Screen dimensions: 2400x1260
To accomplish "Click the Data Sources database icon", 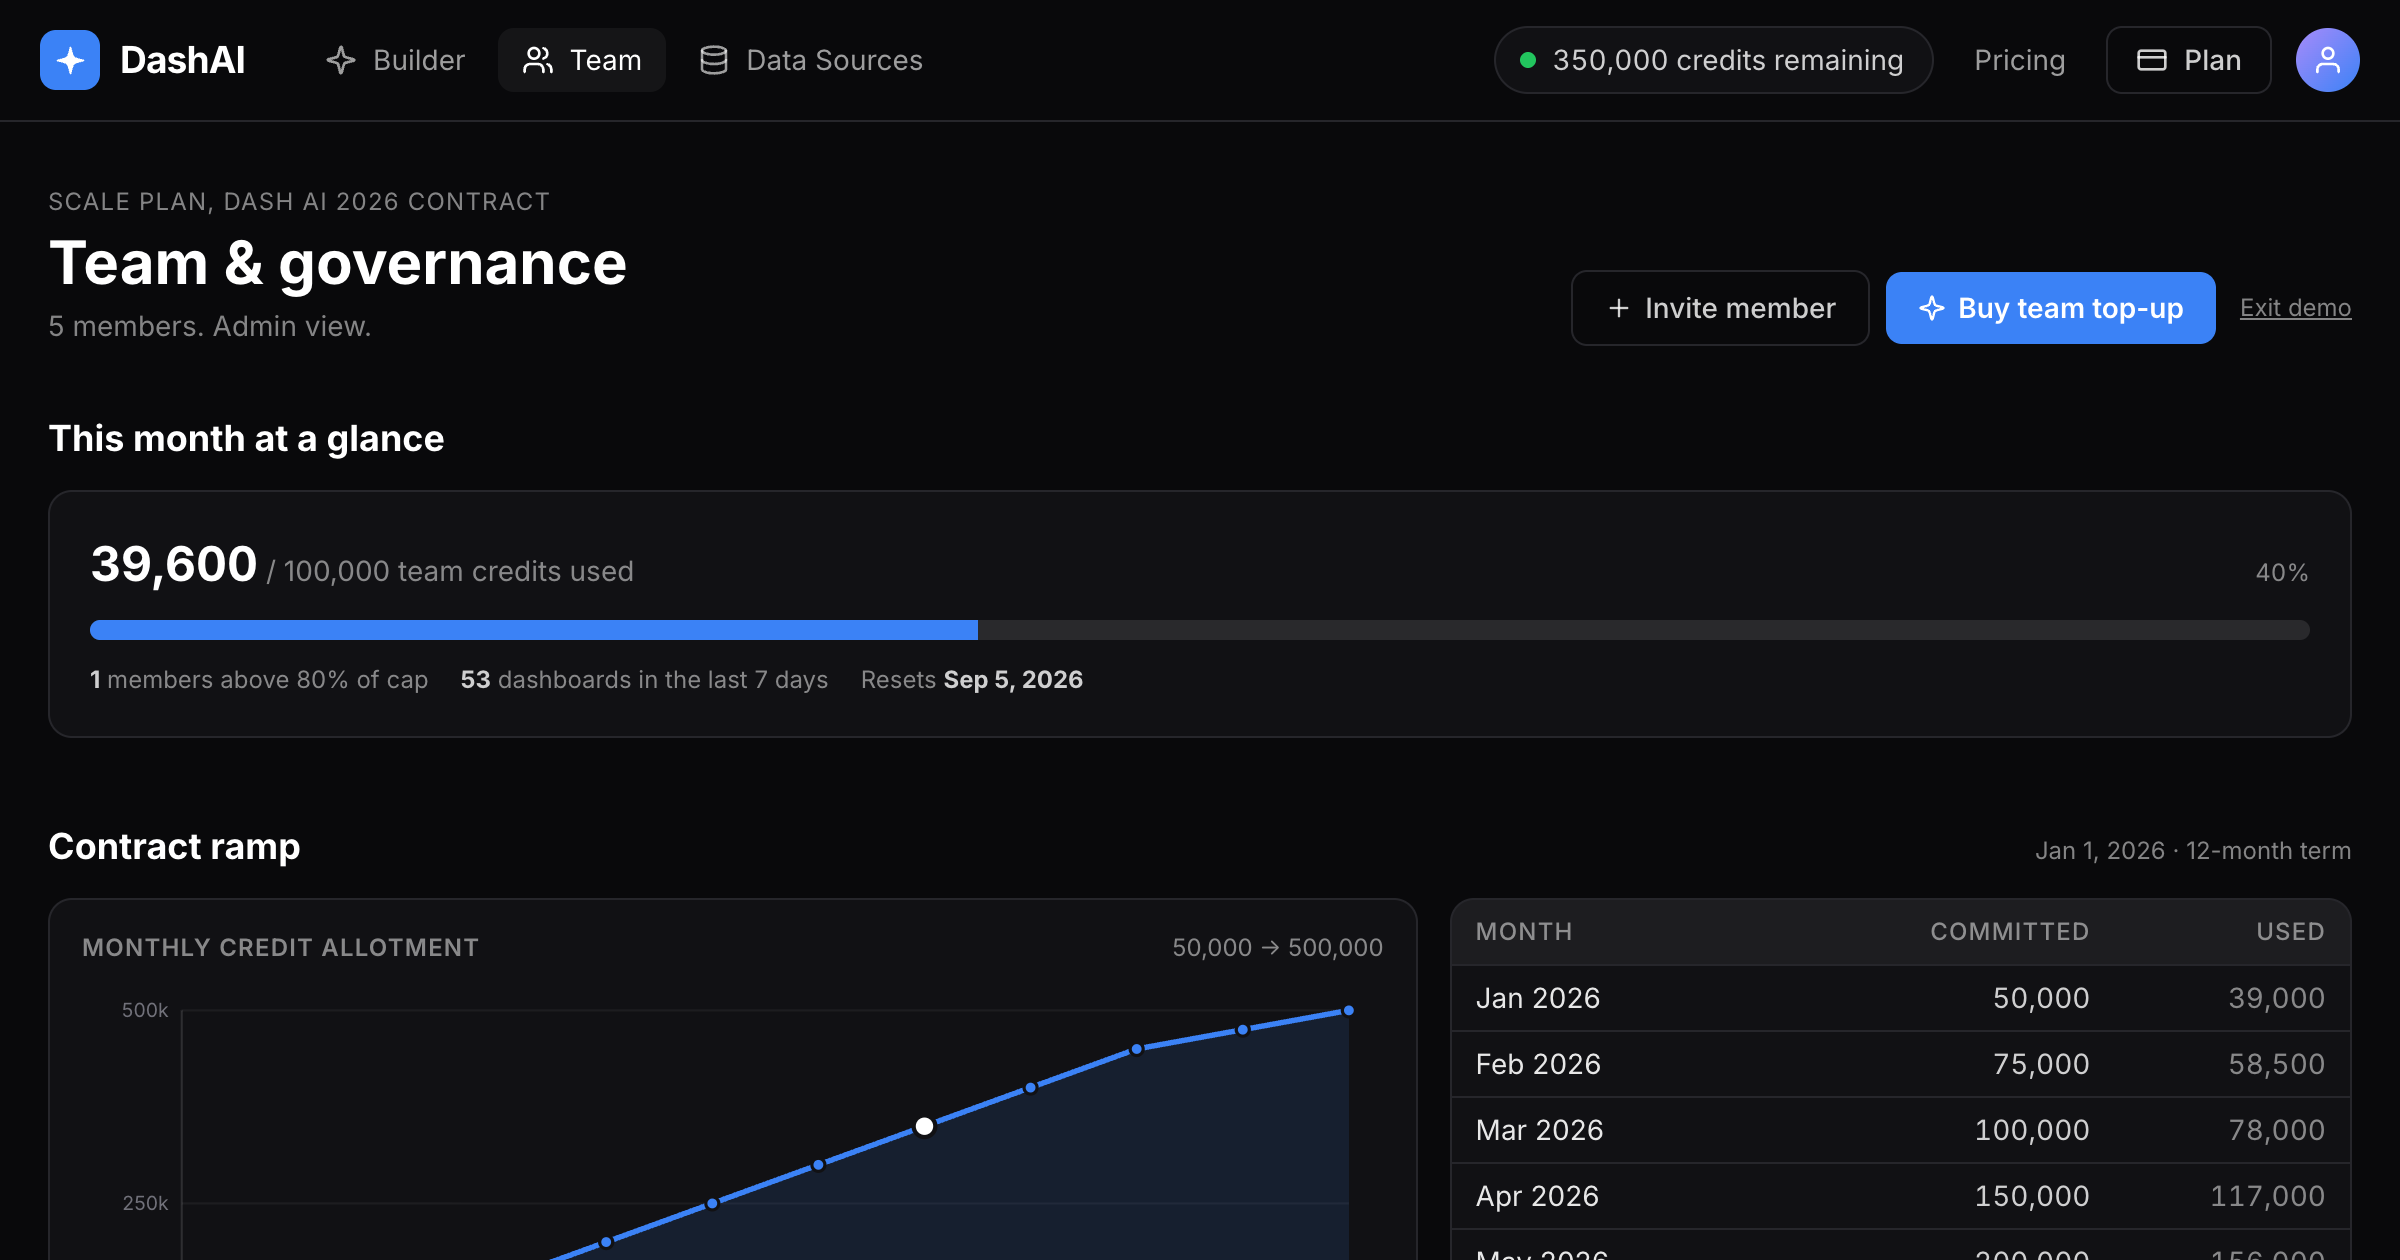I will (x=714, y=60).
